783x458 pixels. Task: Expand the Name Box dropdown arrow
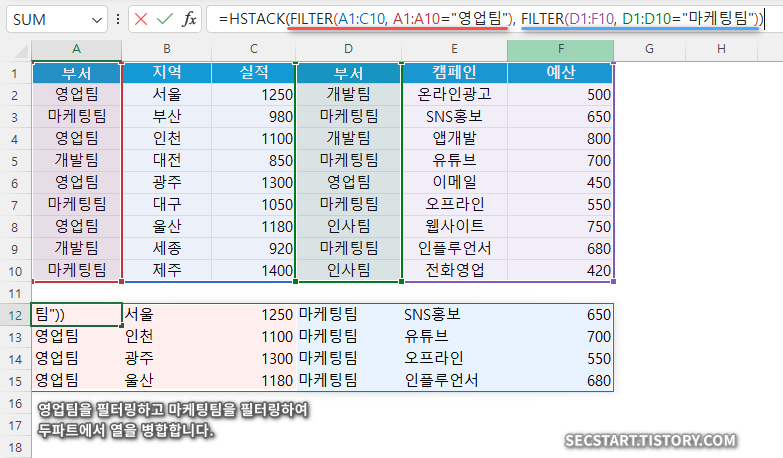click(x=96, y=20)
